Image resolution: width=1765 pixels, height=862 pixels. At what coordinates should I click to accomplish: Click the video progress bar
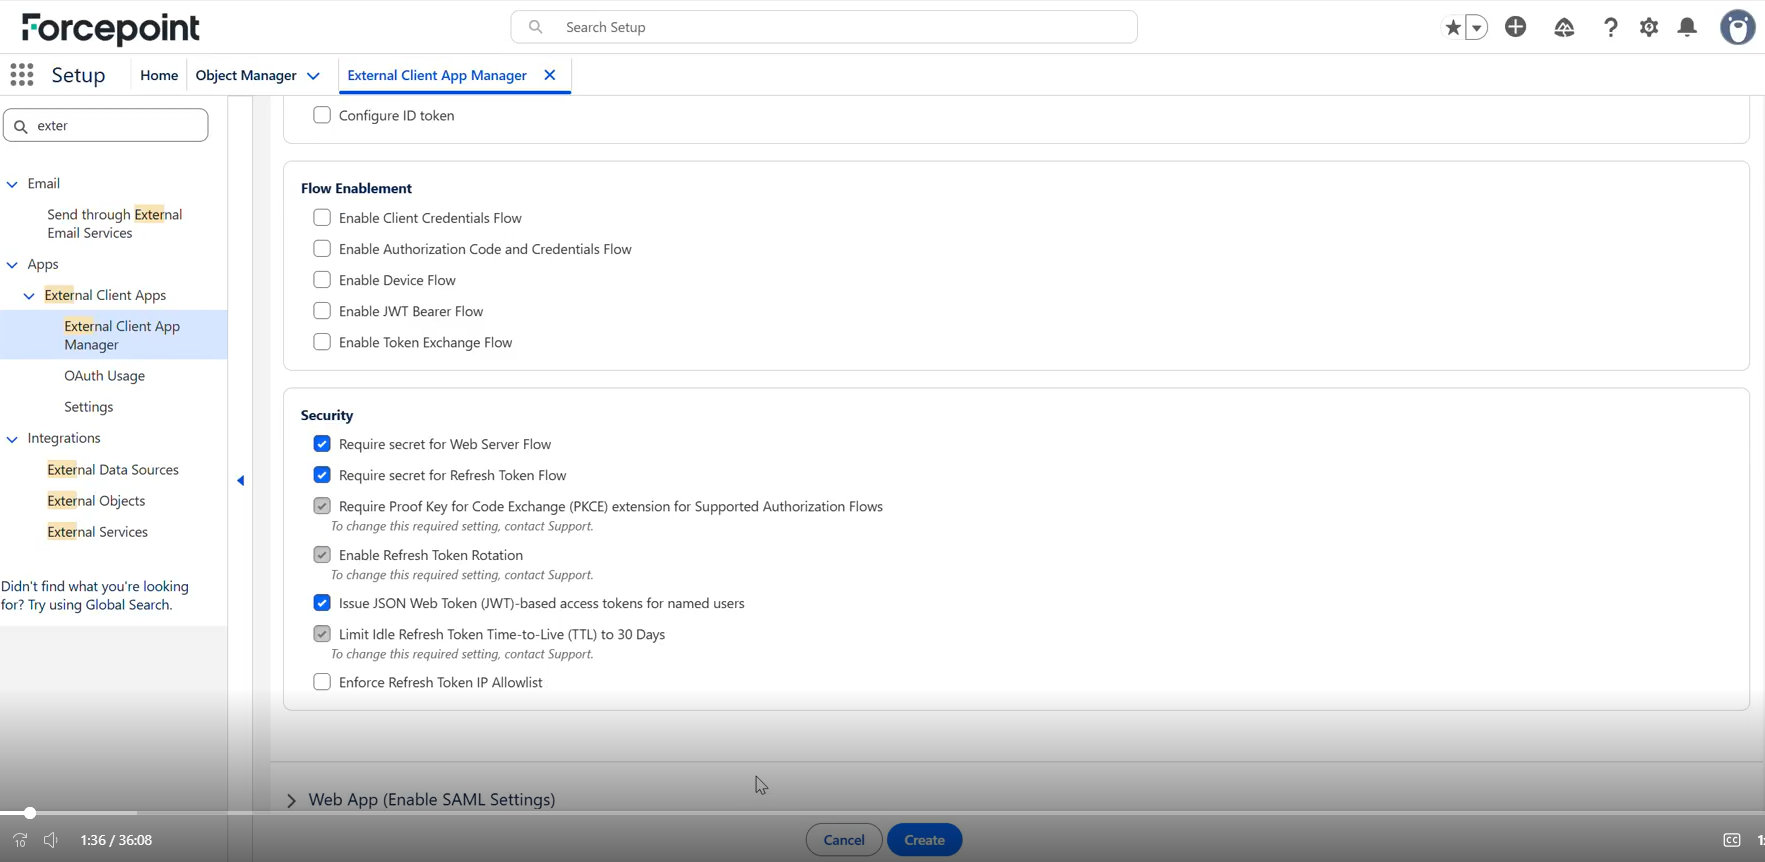882,813
